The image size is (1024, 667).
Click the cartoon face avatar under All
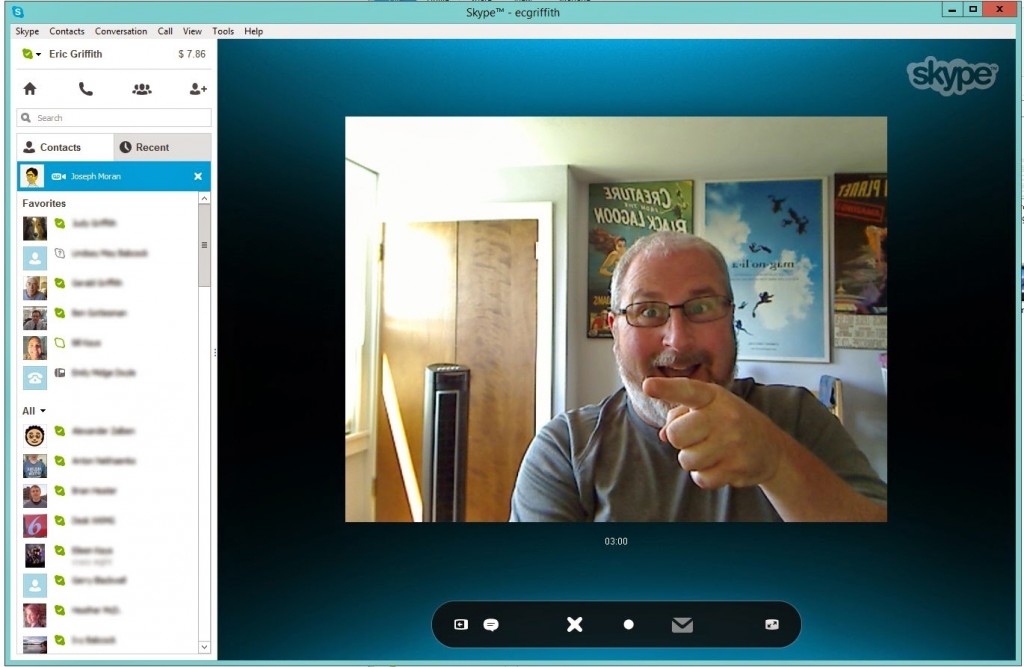coord(35,436)
